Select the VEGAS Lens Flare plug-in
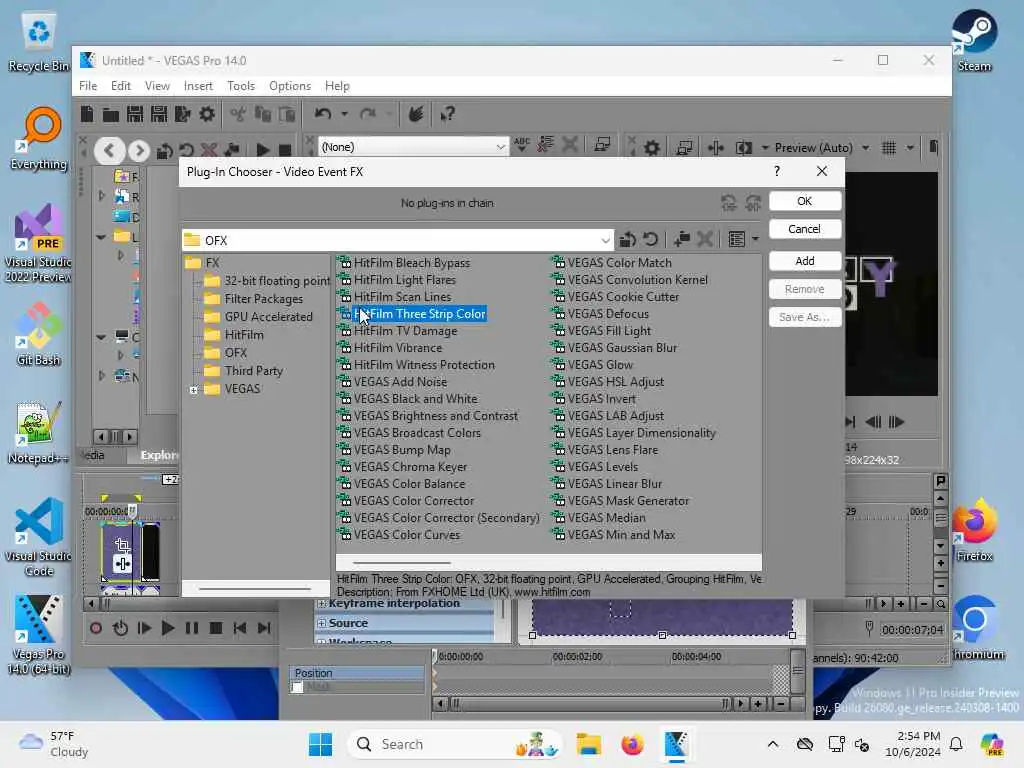1024x768 pixels. coord(613,450)
